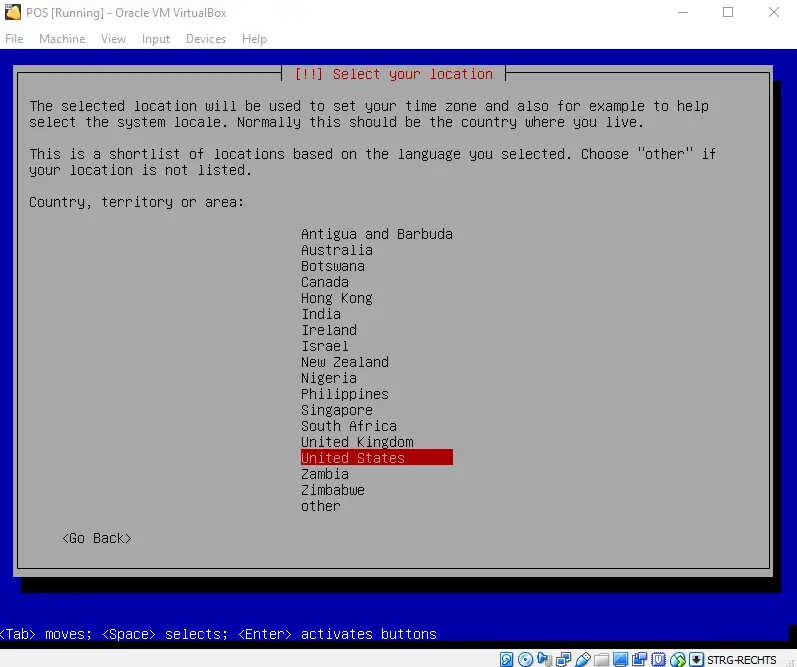Click the USB devices status icon
This screenshot has height=667, width=797.
click(x=582, y=659)
